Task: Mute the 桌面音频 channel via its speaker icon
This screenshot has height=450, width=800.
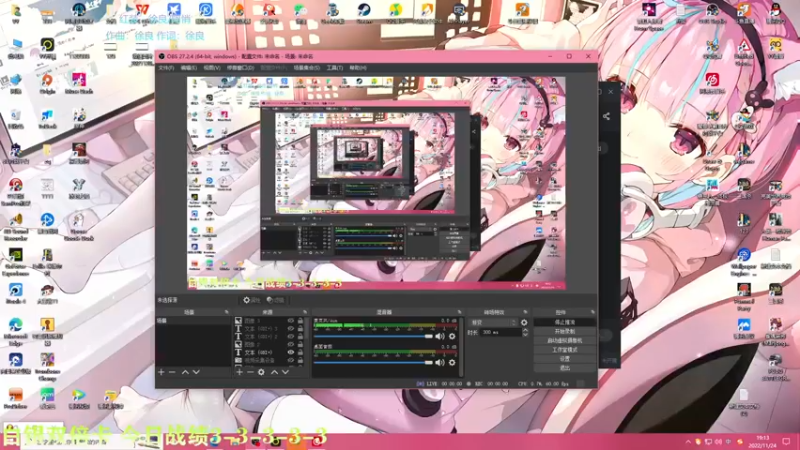Action: point(440,362)
